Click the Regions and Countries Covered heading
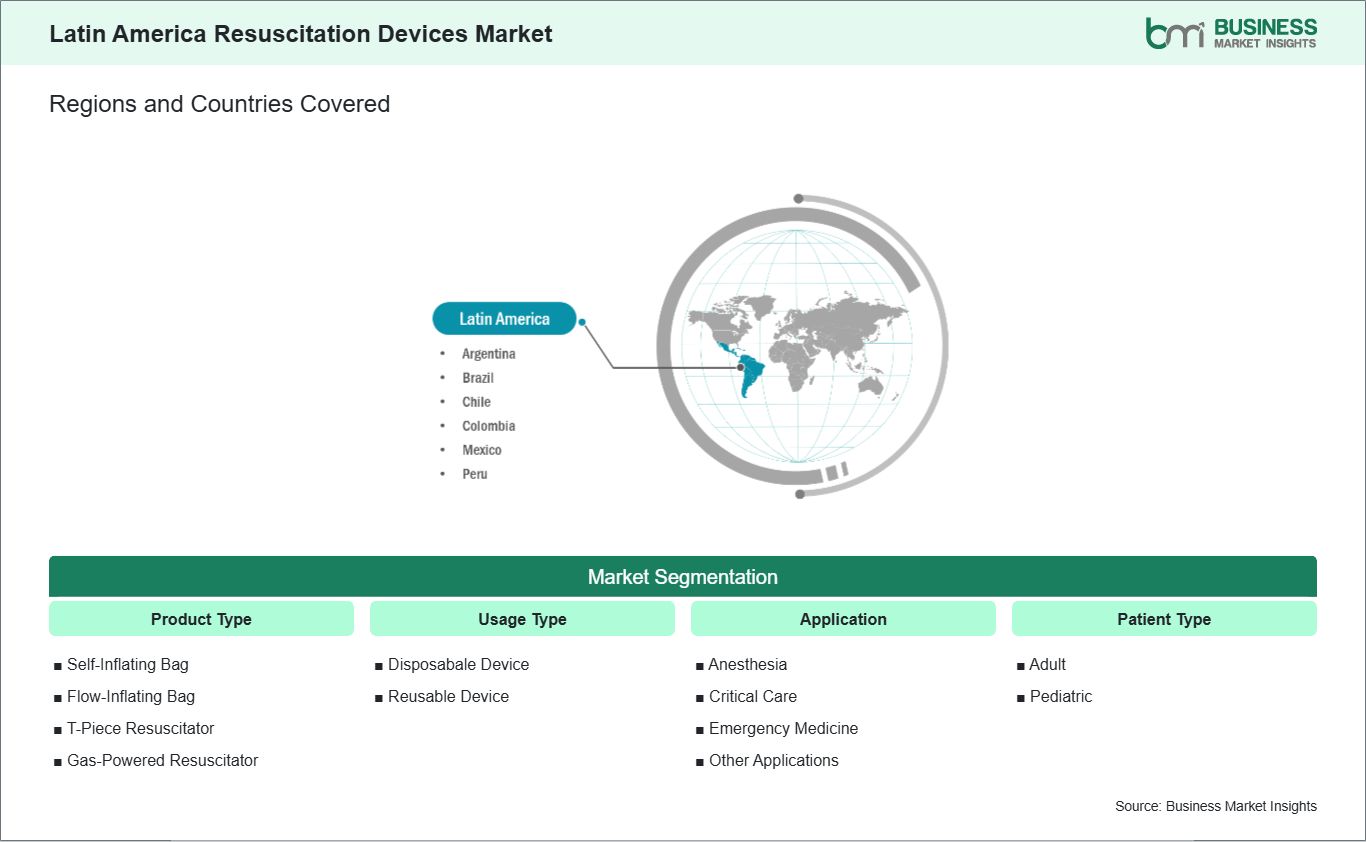This screenshot has height=842, width=1366. [x=220, y=104]
